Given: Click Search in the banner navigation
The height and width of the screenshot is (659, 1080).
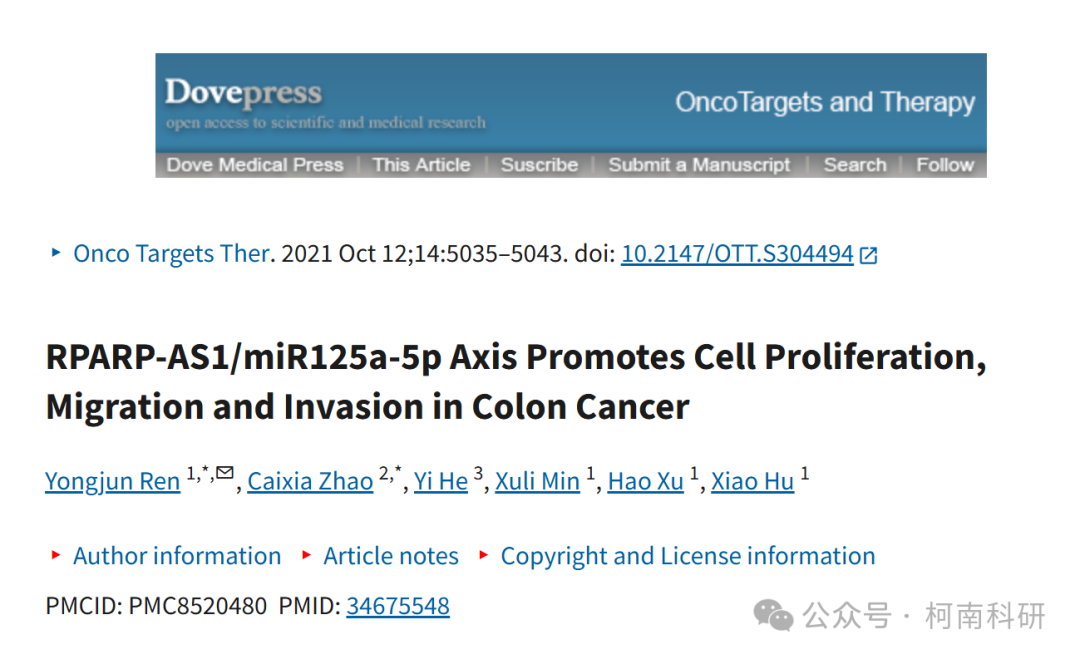Looking at the screenshot, I should [855, 165].
